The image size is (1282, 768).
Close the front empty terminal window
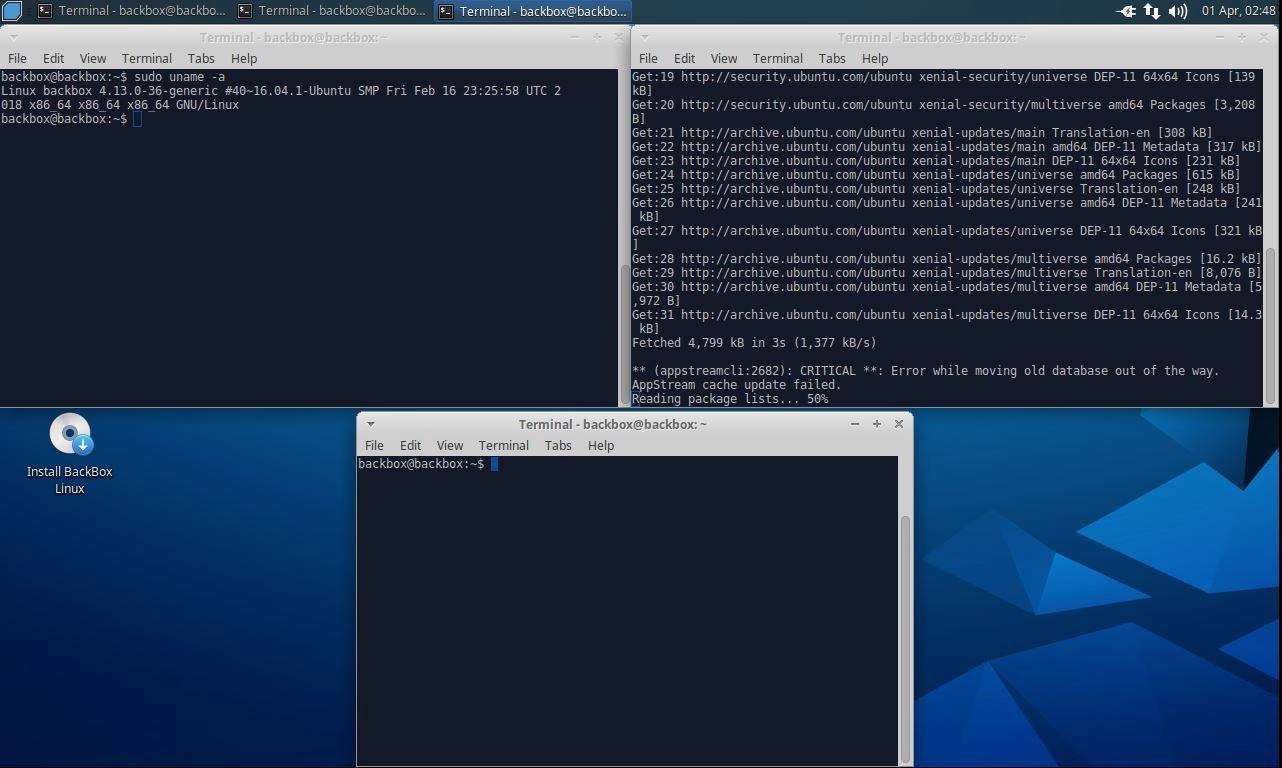pyautogui.click(x=899, y=424)
